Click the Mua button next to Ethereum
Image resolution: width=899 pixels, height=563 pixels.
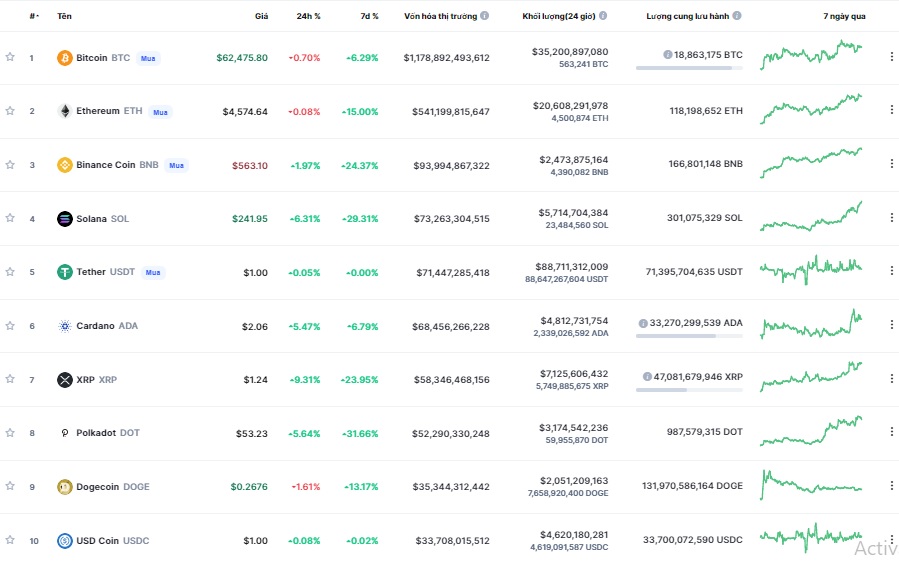(160, 112)
